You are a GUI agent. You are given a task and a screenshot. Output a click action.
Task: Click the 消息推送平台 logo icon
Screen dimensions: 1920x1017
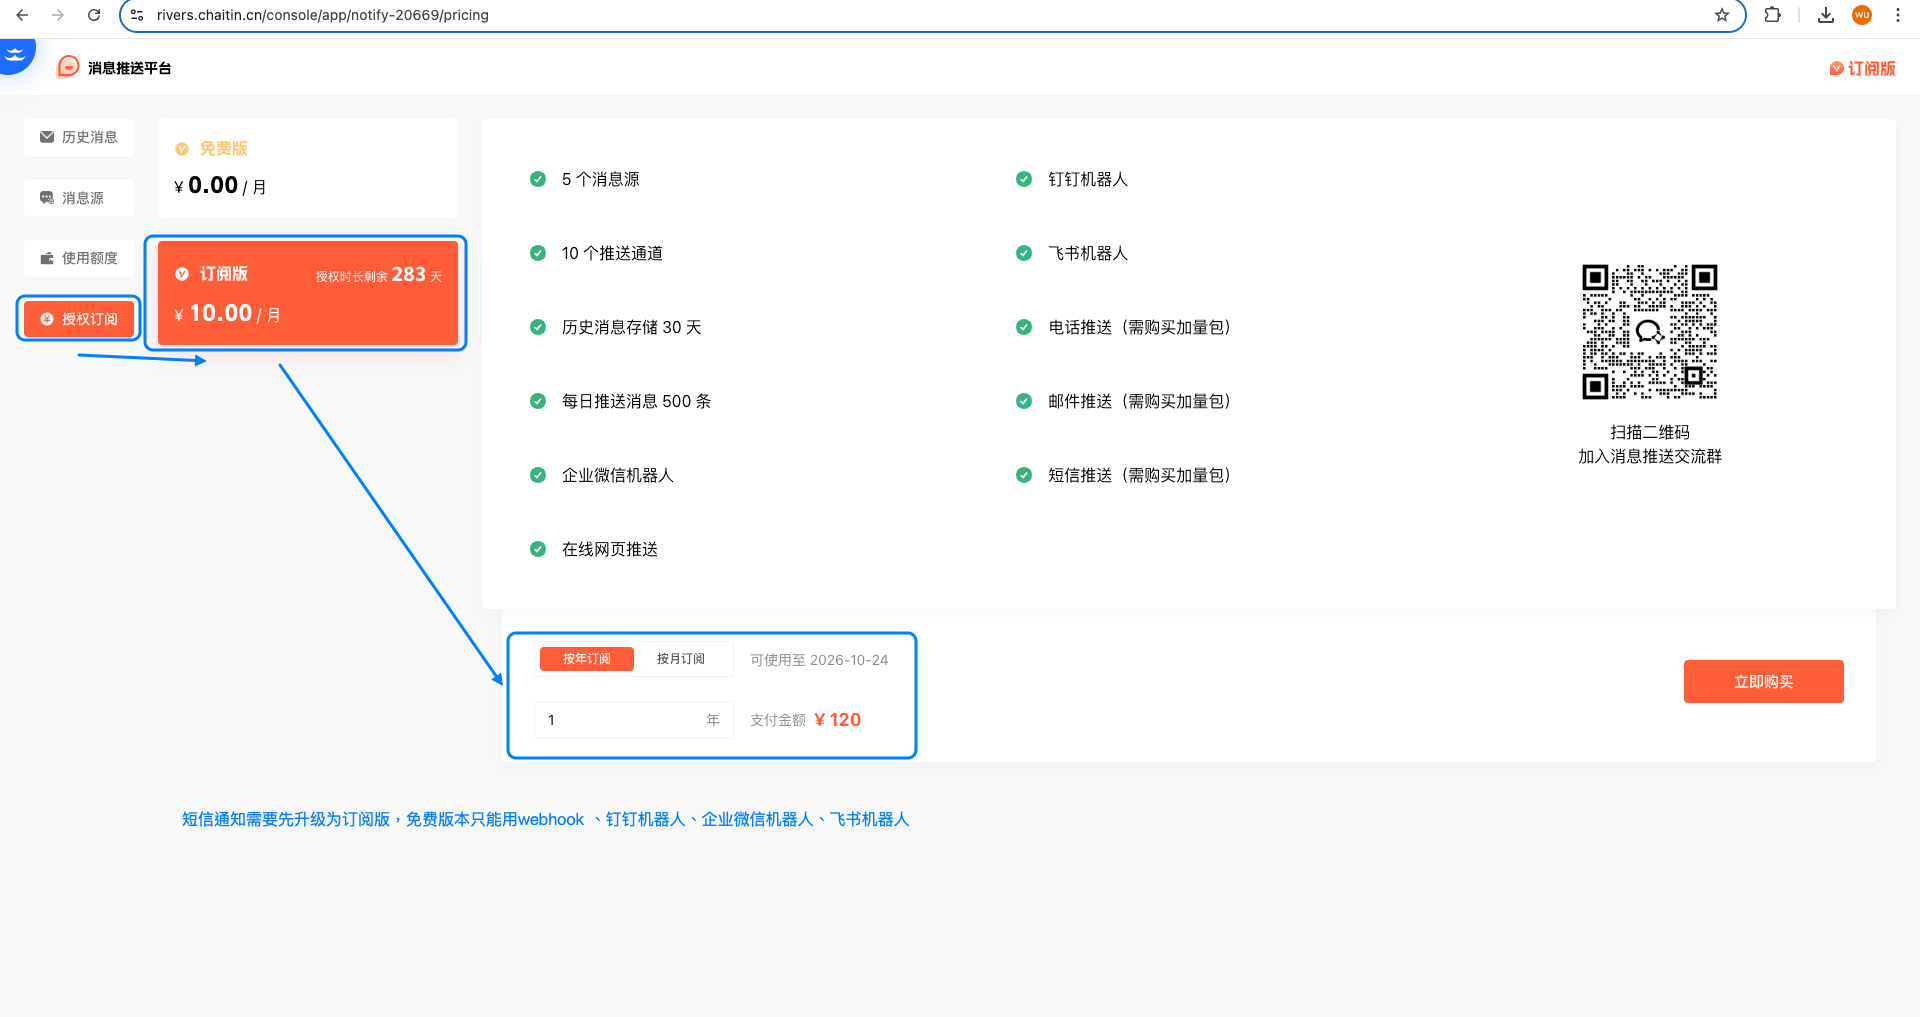tap(68, 67)
